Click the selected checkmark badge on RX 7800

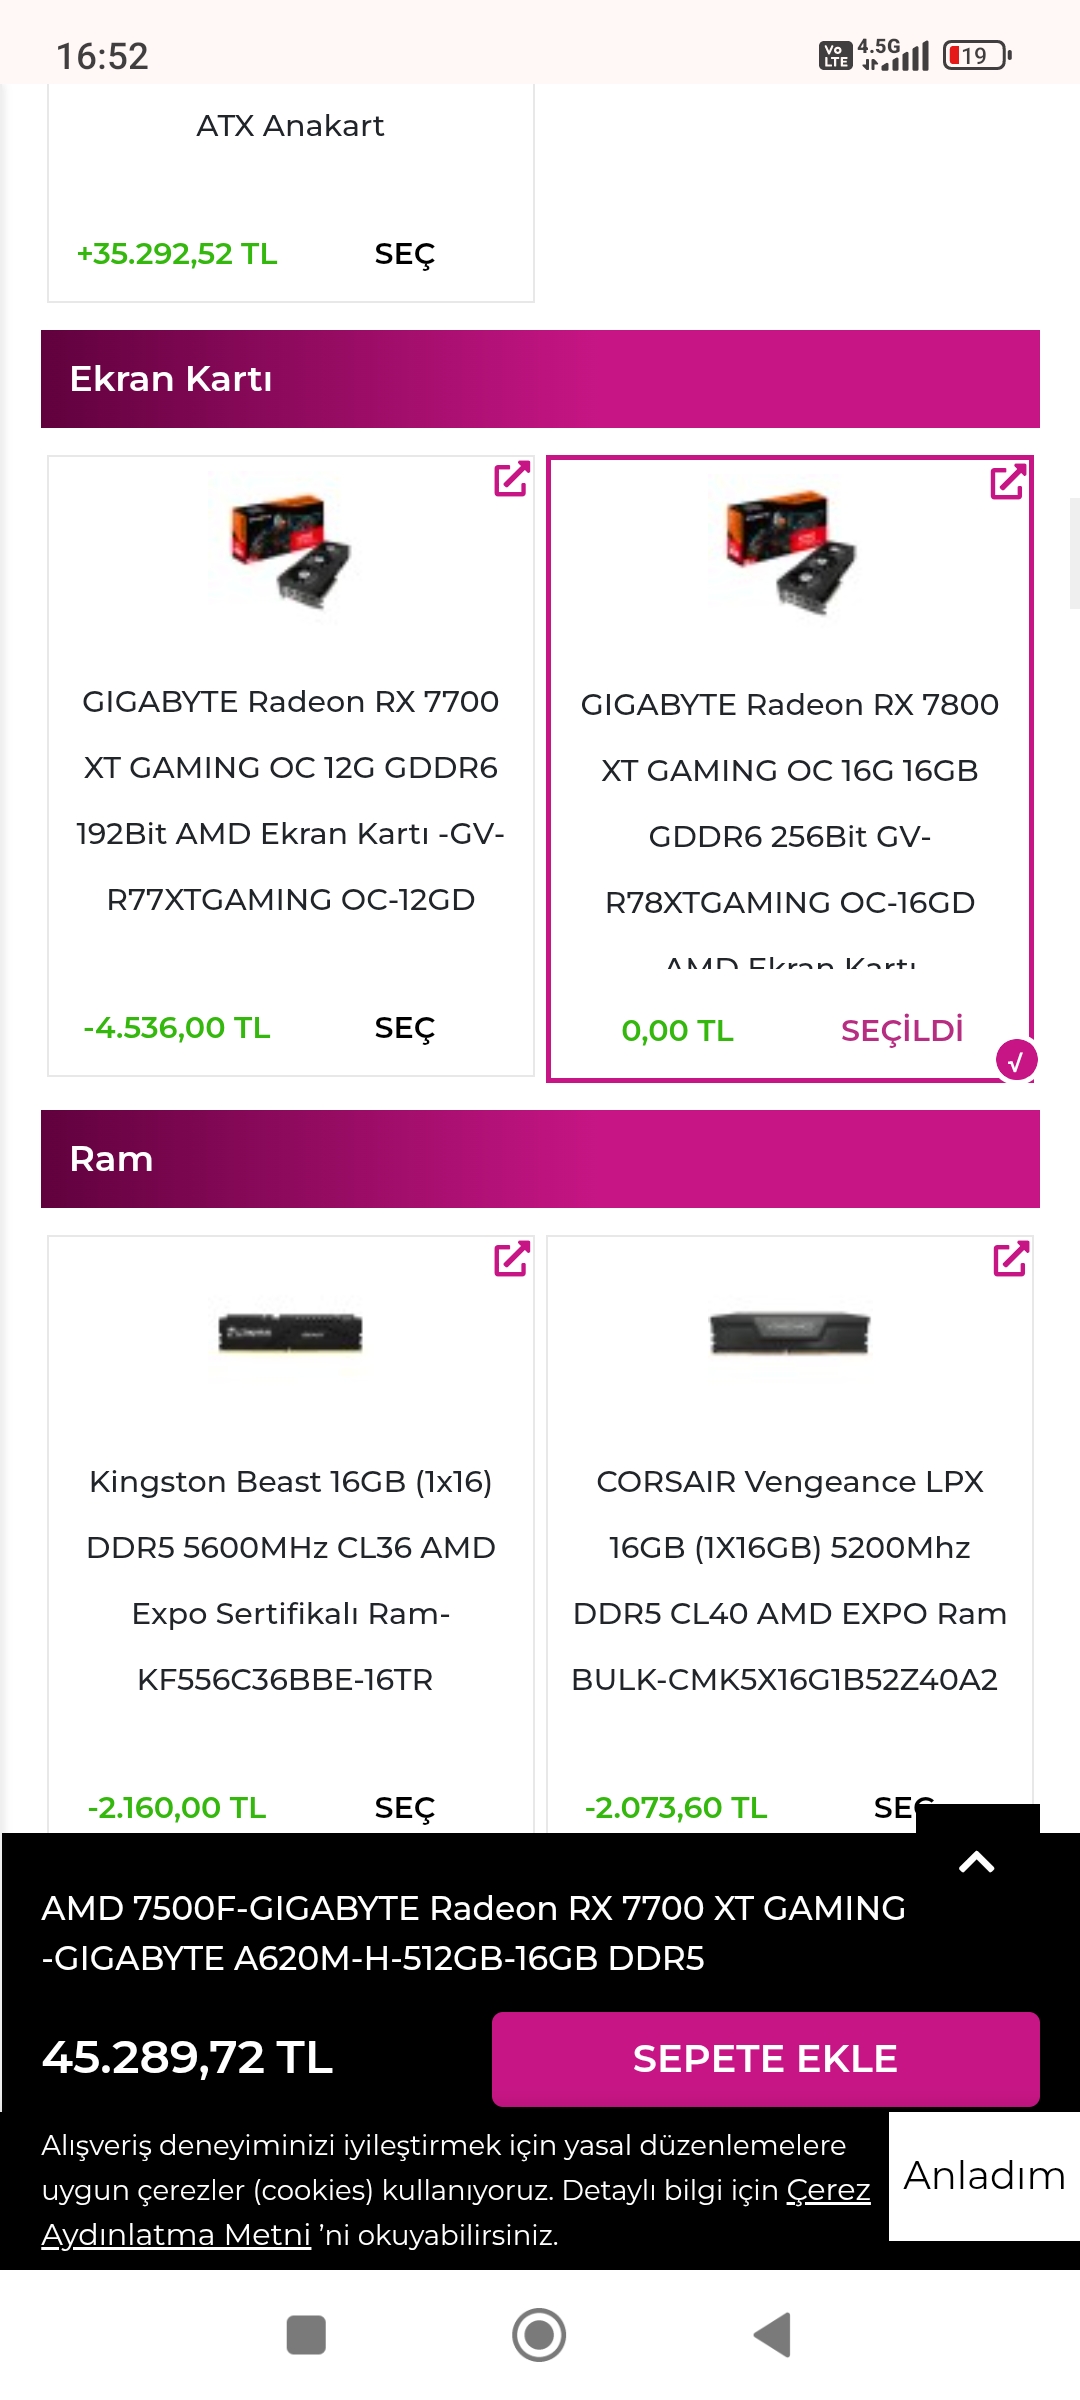1016,1061
